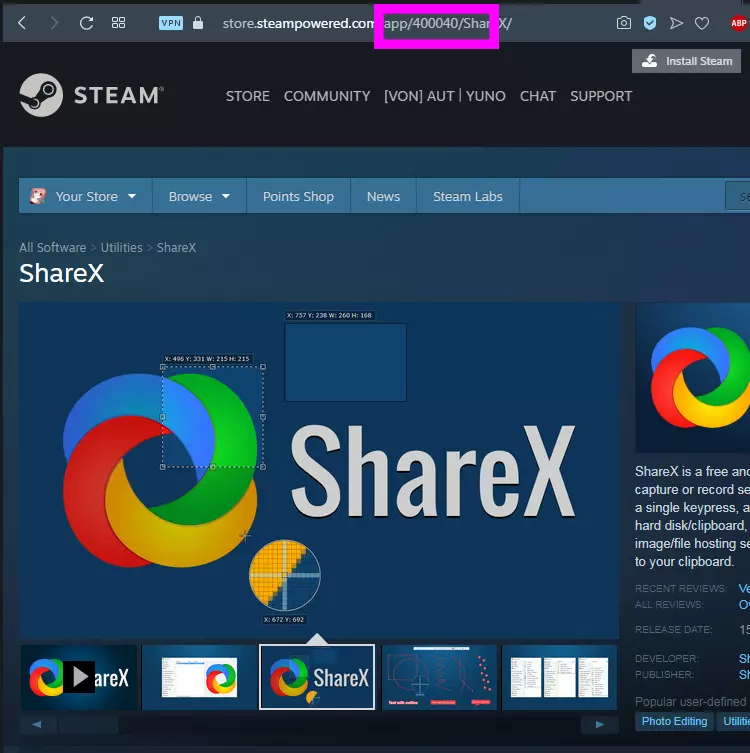
Task: Open the ABP extension icon
Action: (738, 23)
